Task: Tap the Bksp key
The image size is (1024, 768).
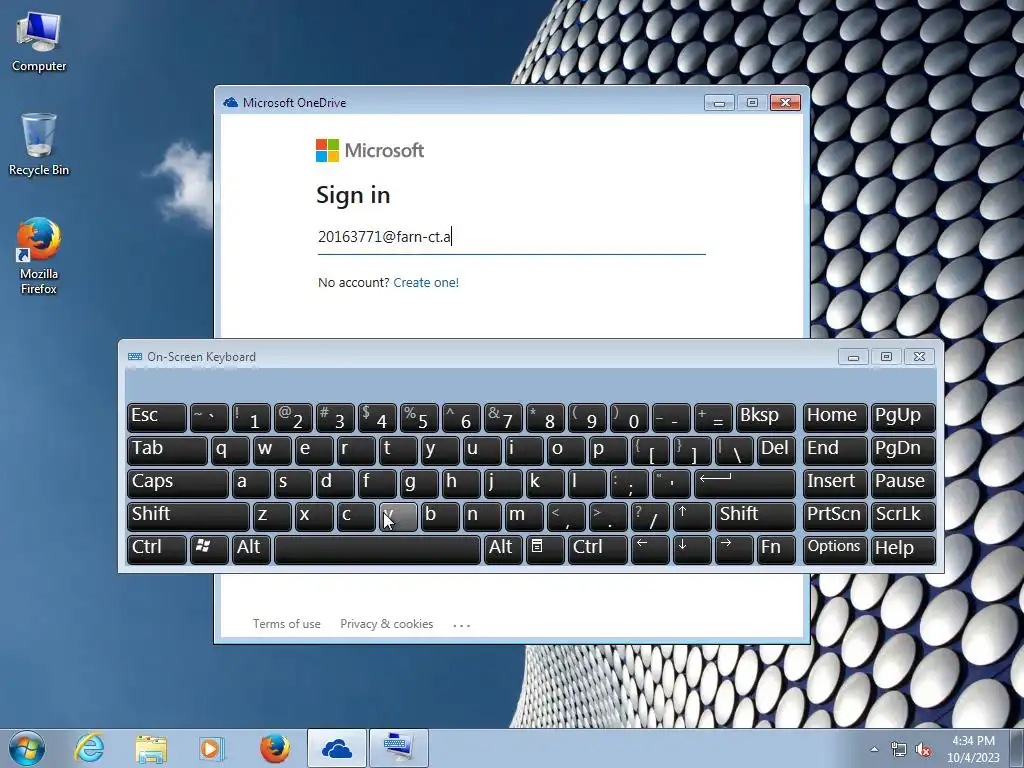Action: coord(765,417)
